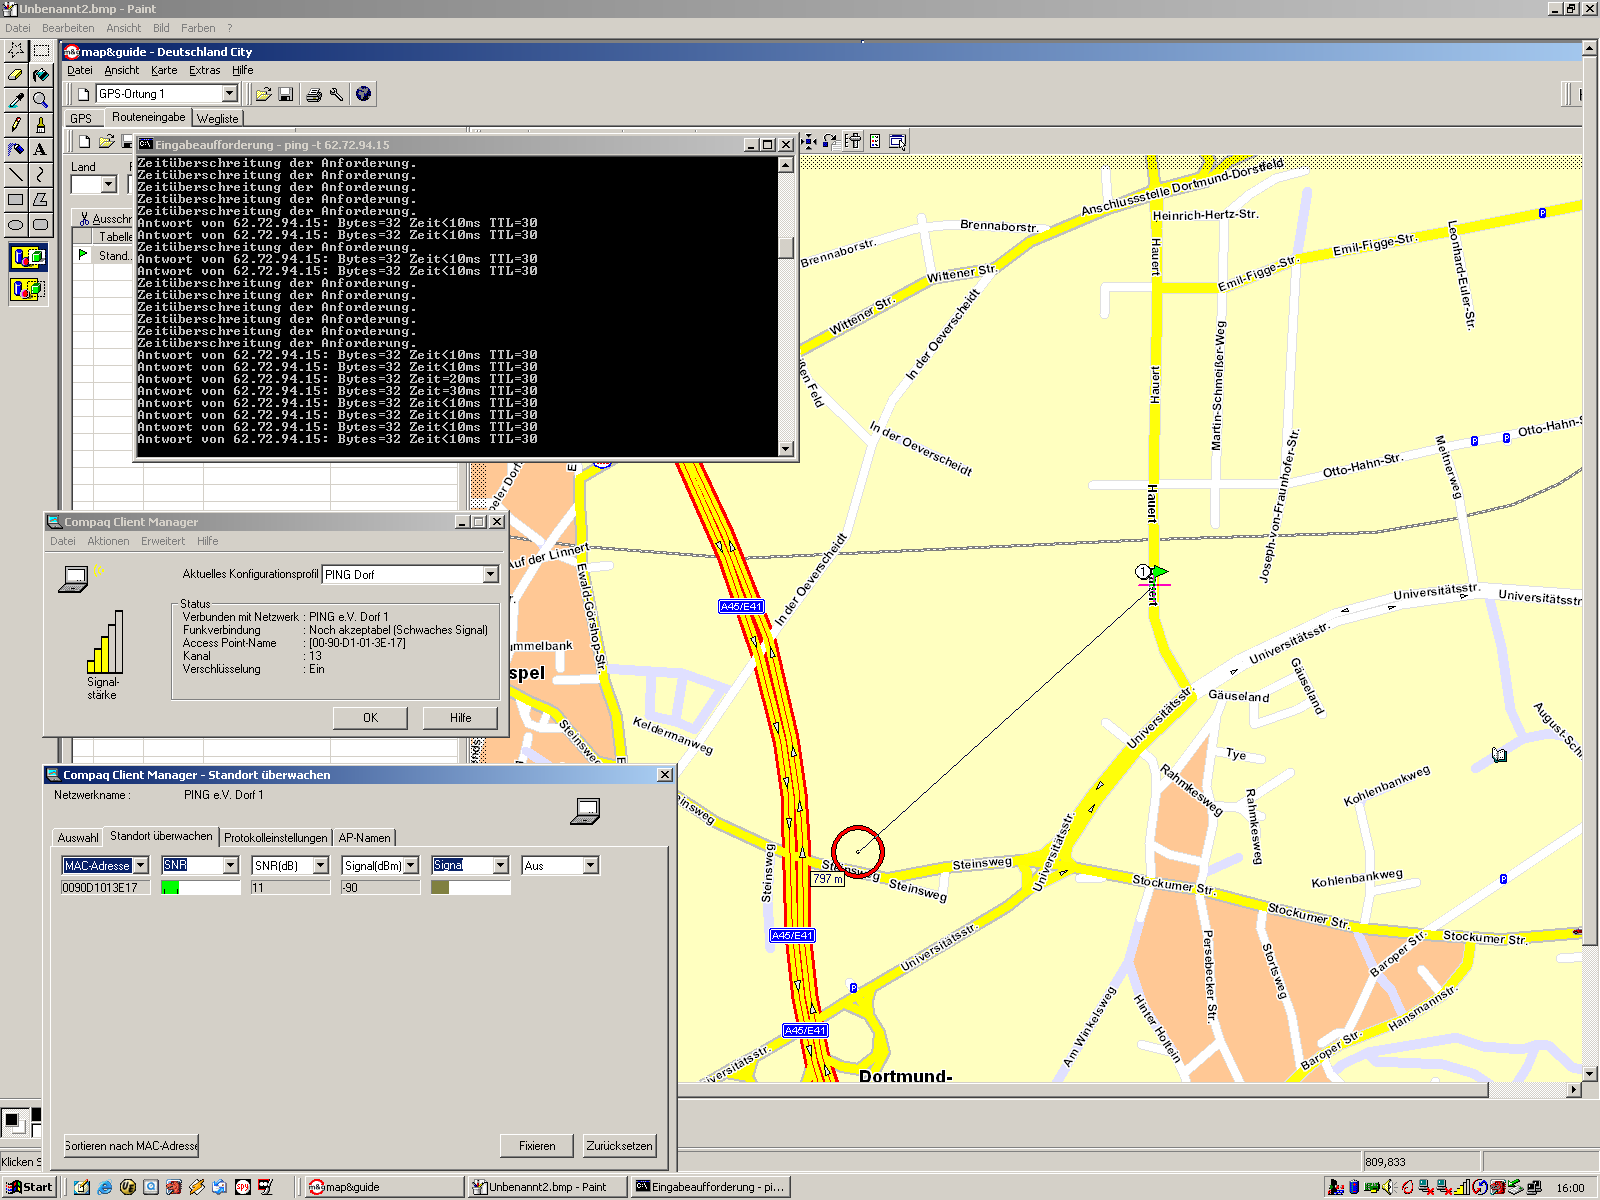
Task: Open the Protokolleinstellungen tab
Action: (x=275, y=838)
